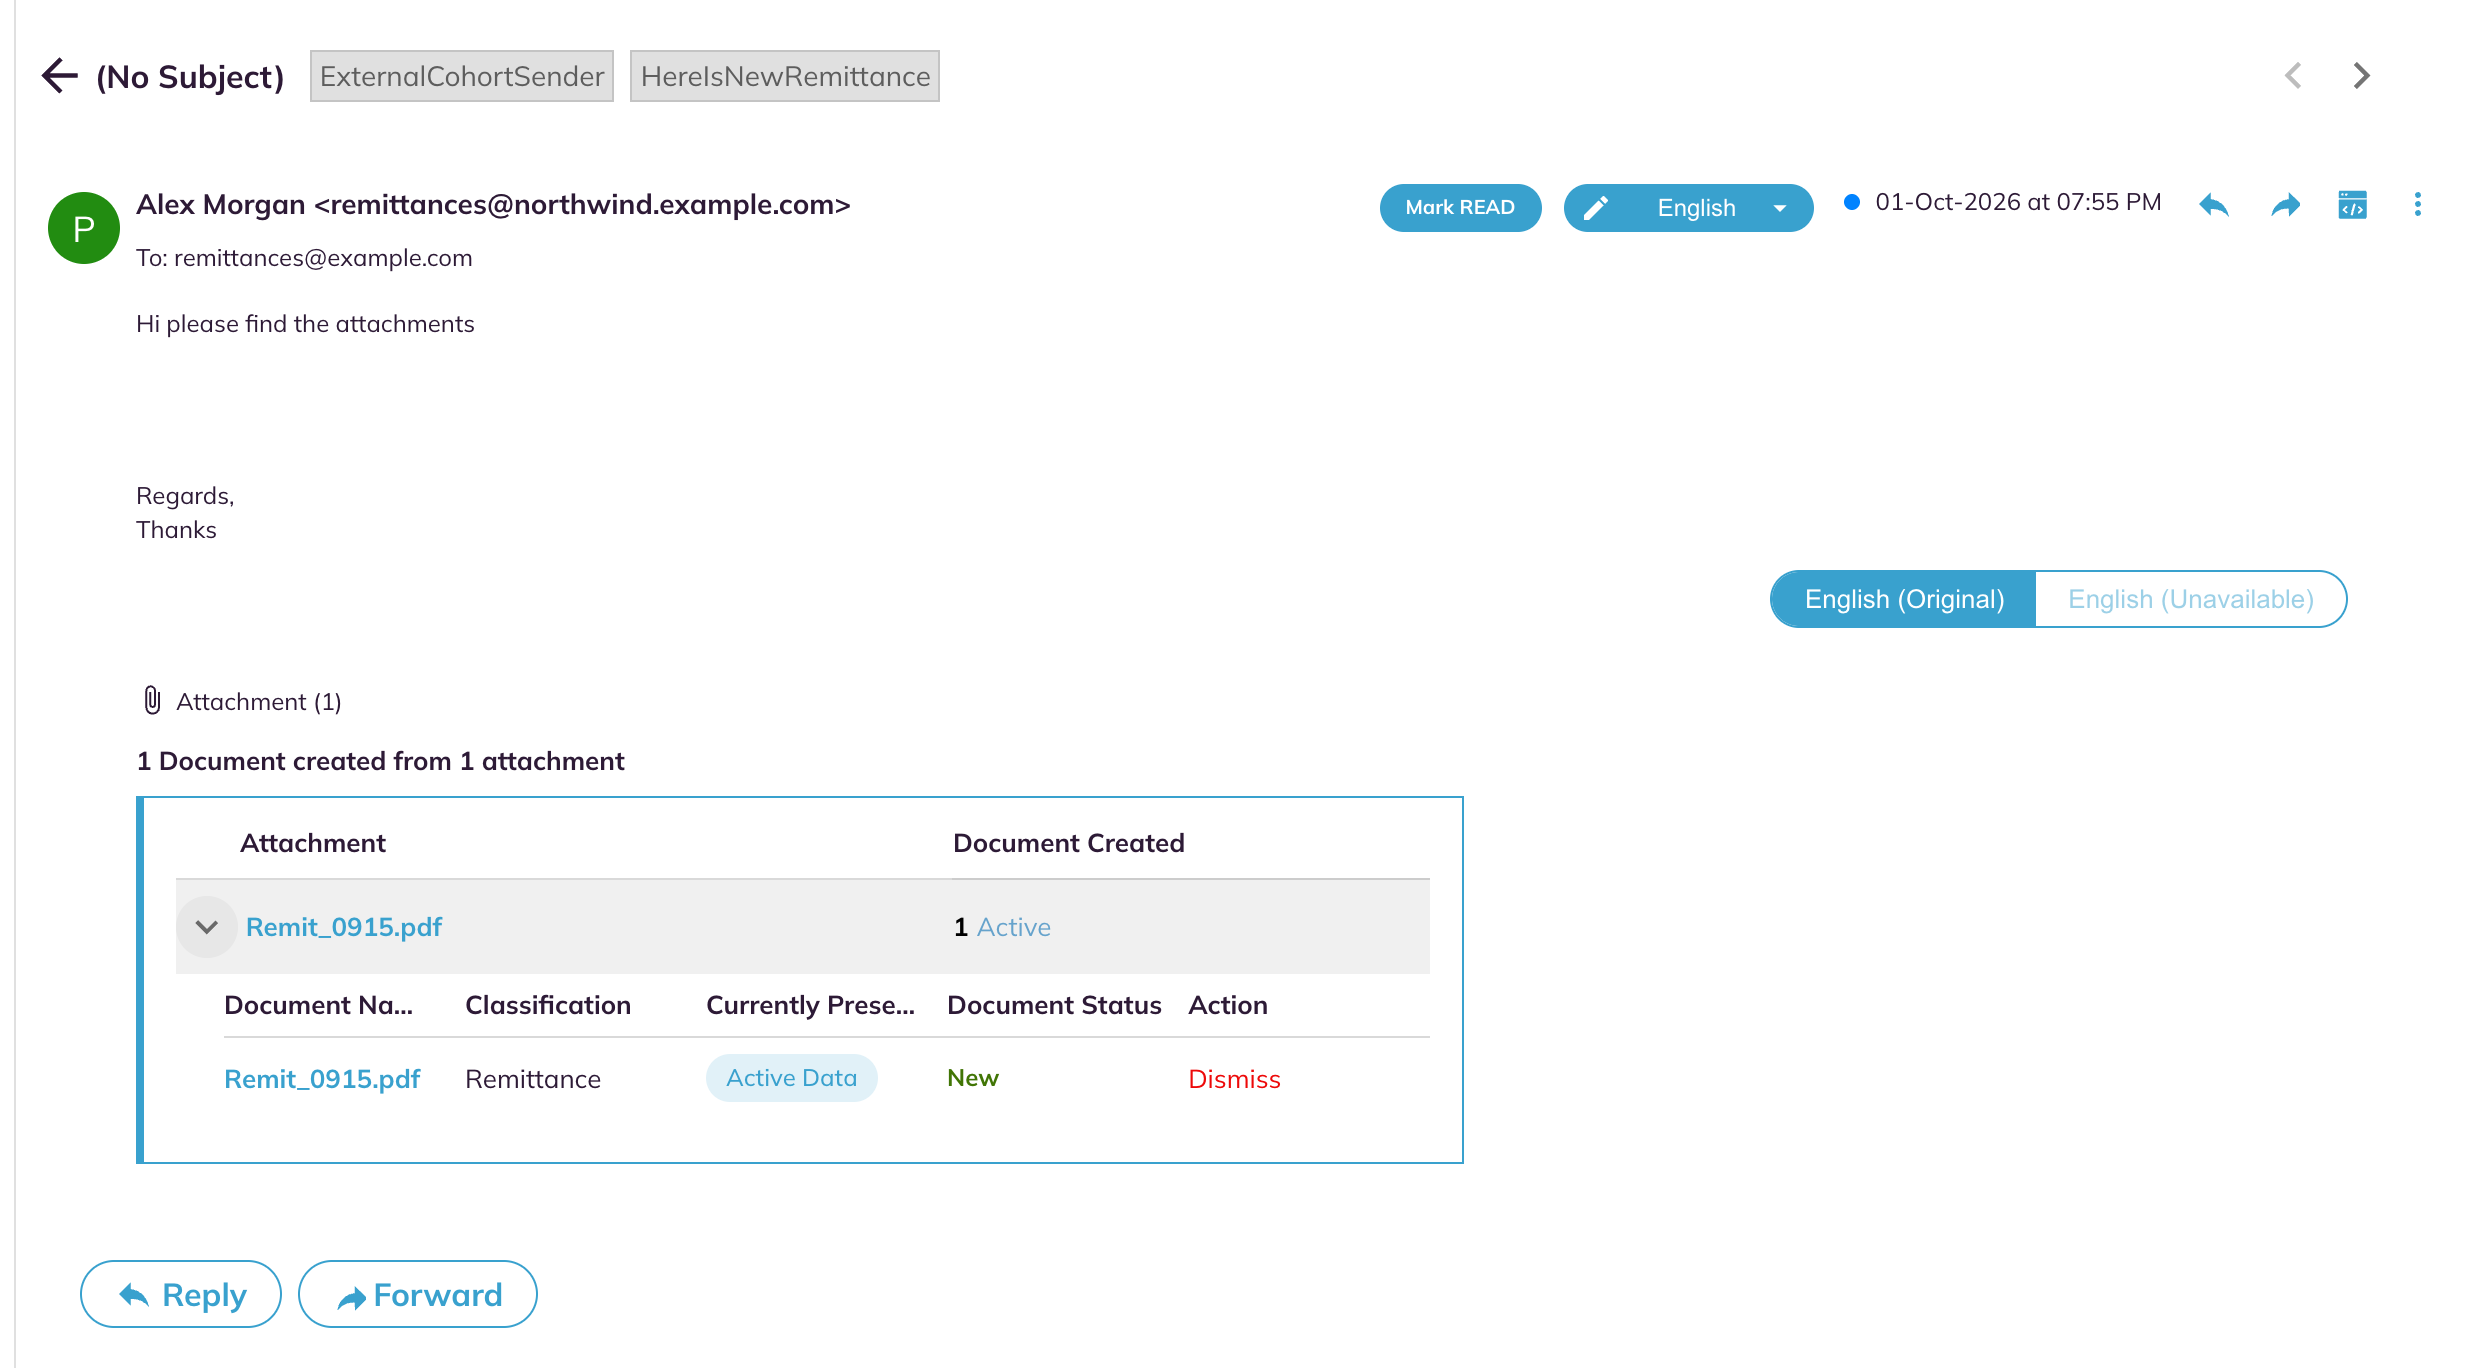Mark the email as READ
This screenshot has width=2468, height=1368.
(x=1460, y=207)
